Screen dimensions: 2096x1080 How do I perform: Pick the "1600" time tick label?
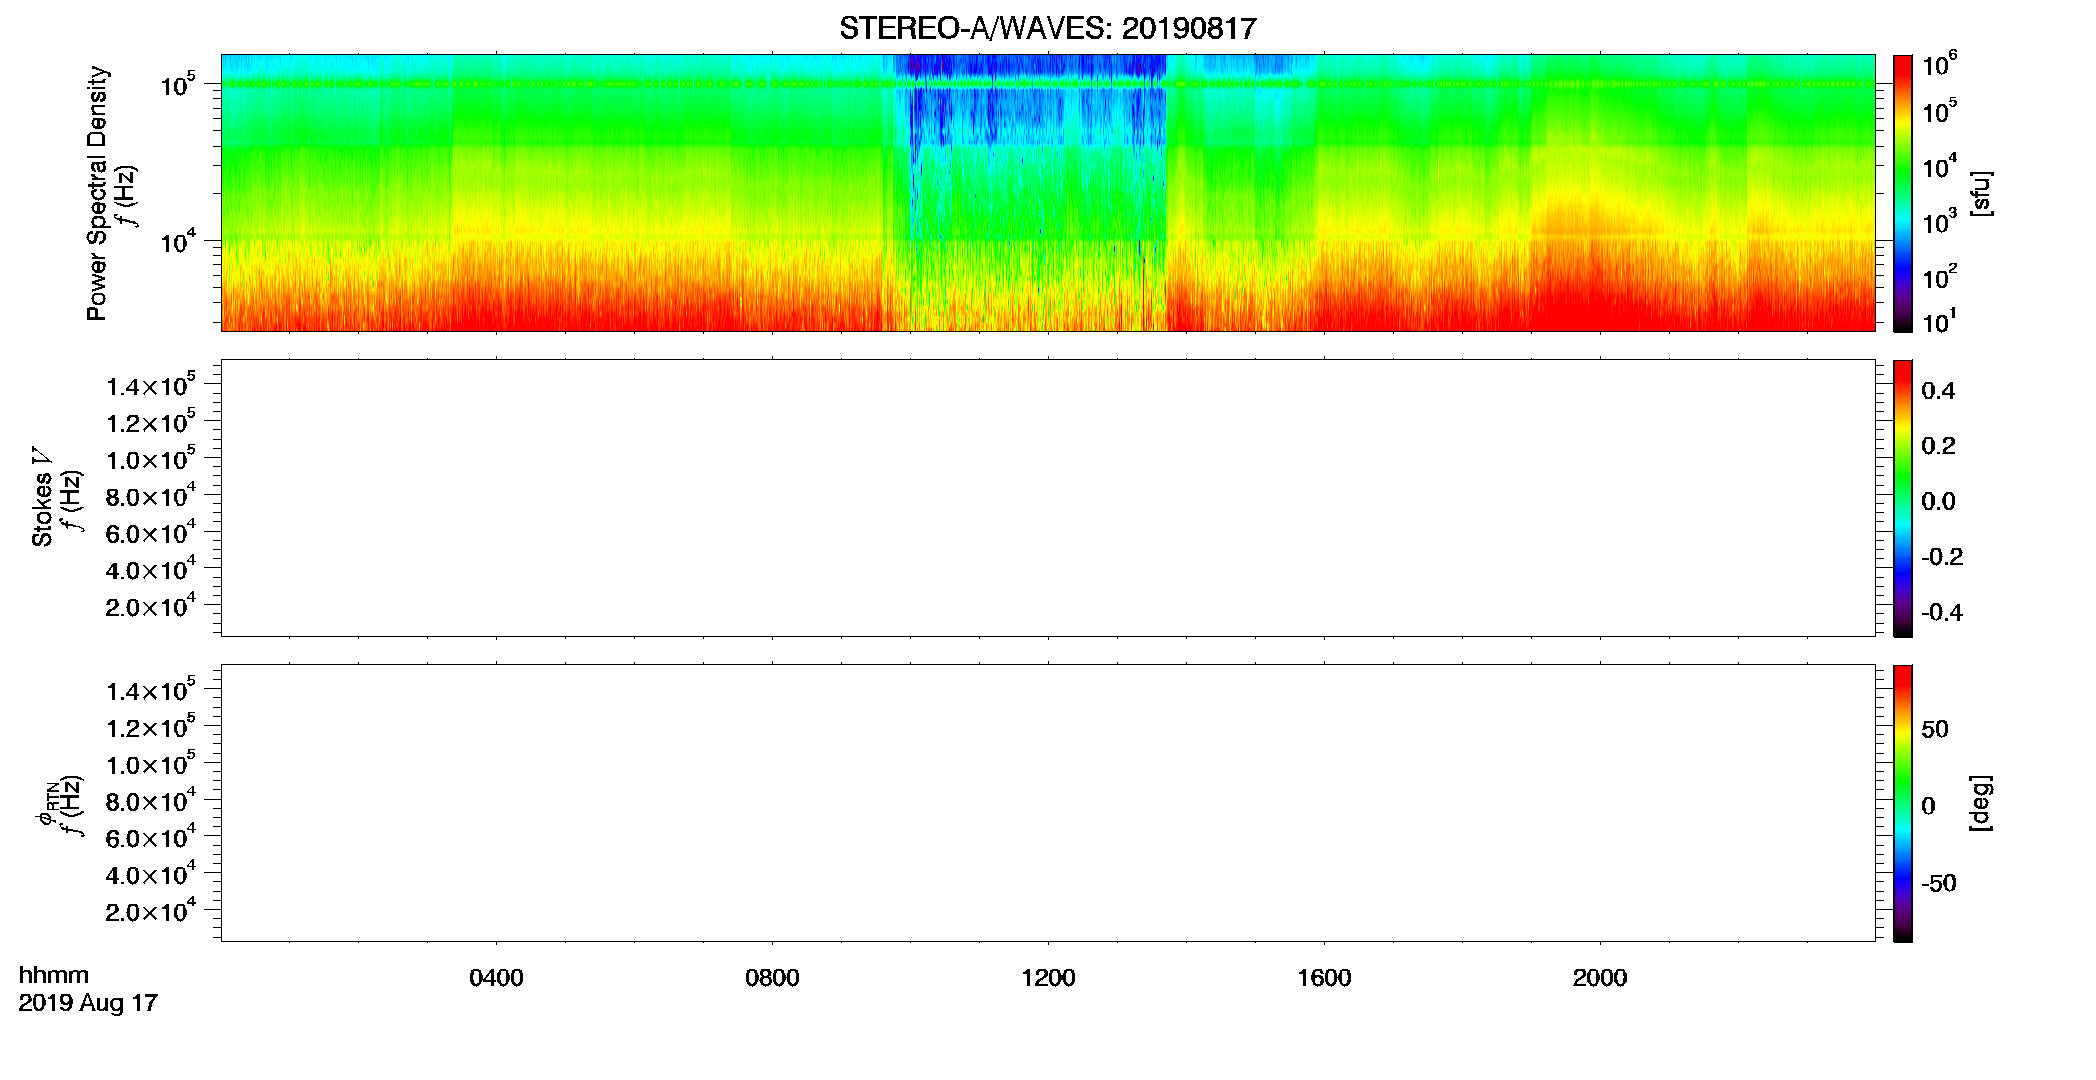1324,978
